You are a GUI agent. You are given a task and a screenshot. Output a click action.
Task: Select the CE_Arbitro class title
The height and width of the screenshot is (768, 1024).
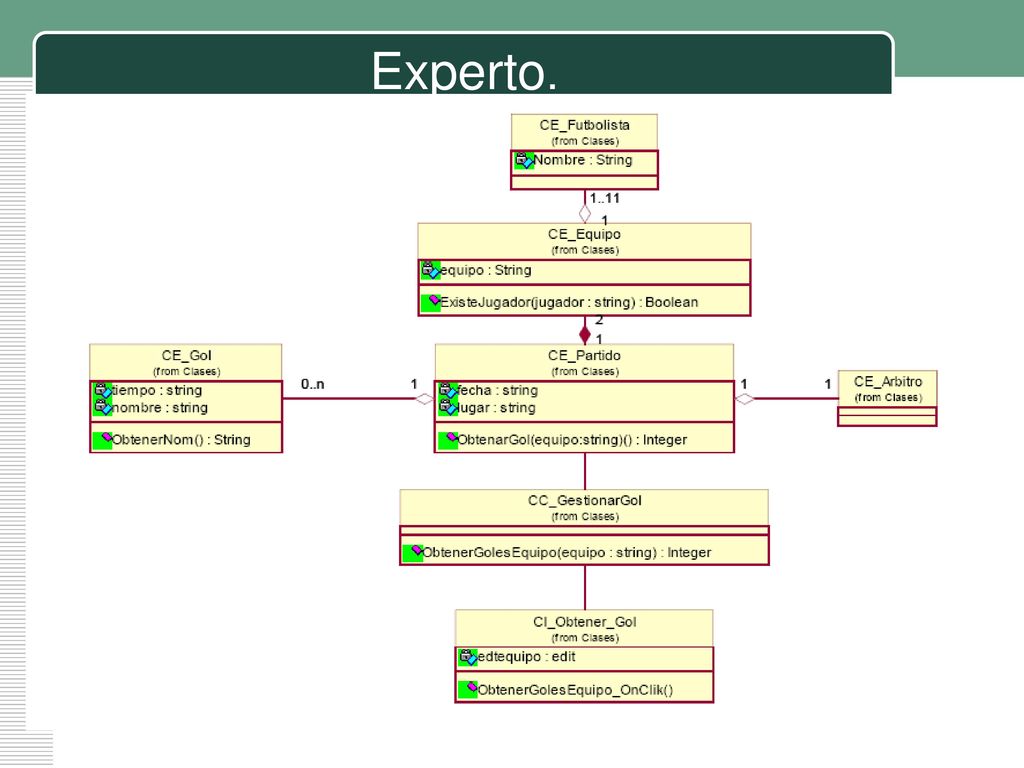[x=888, y=381]
